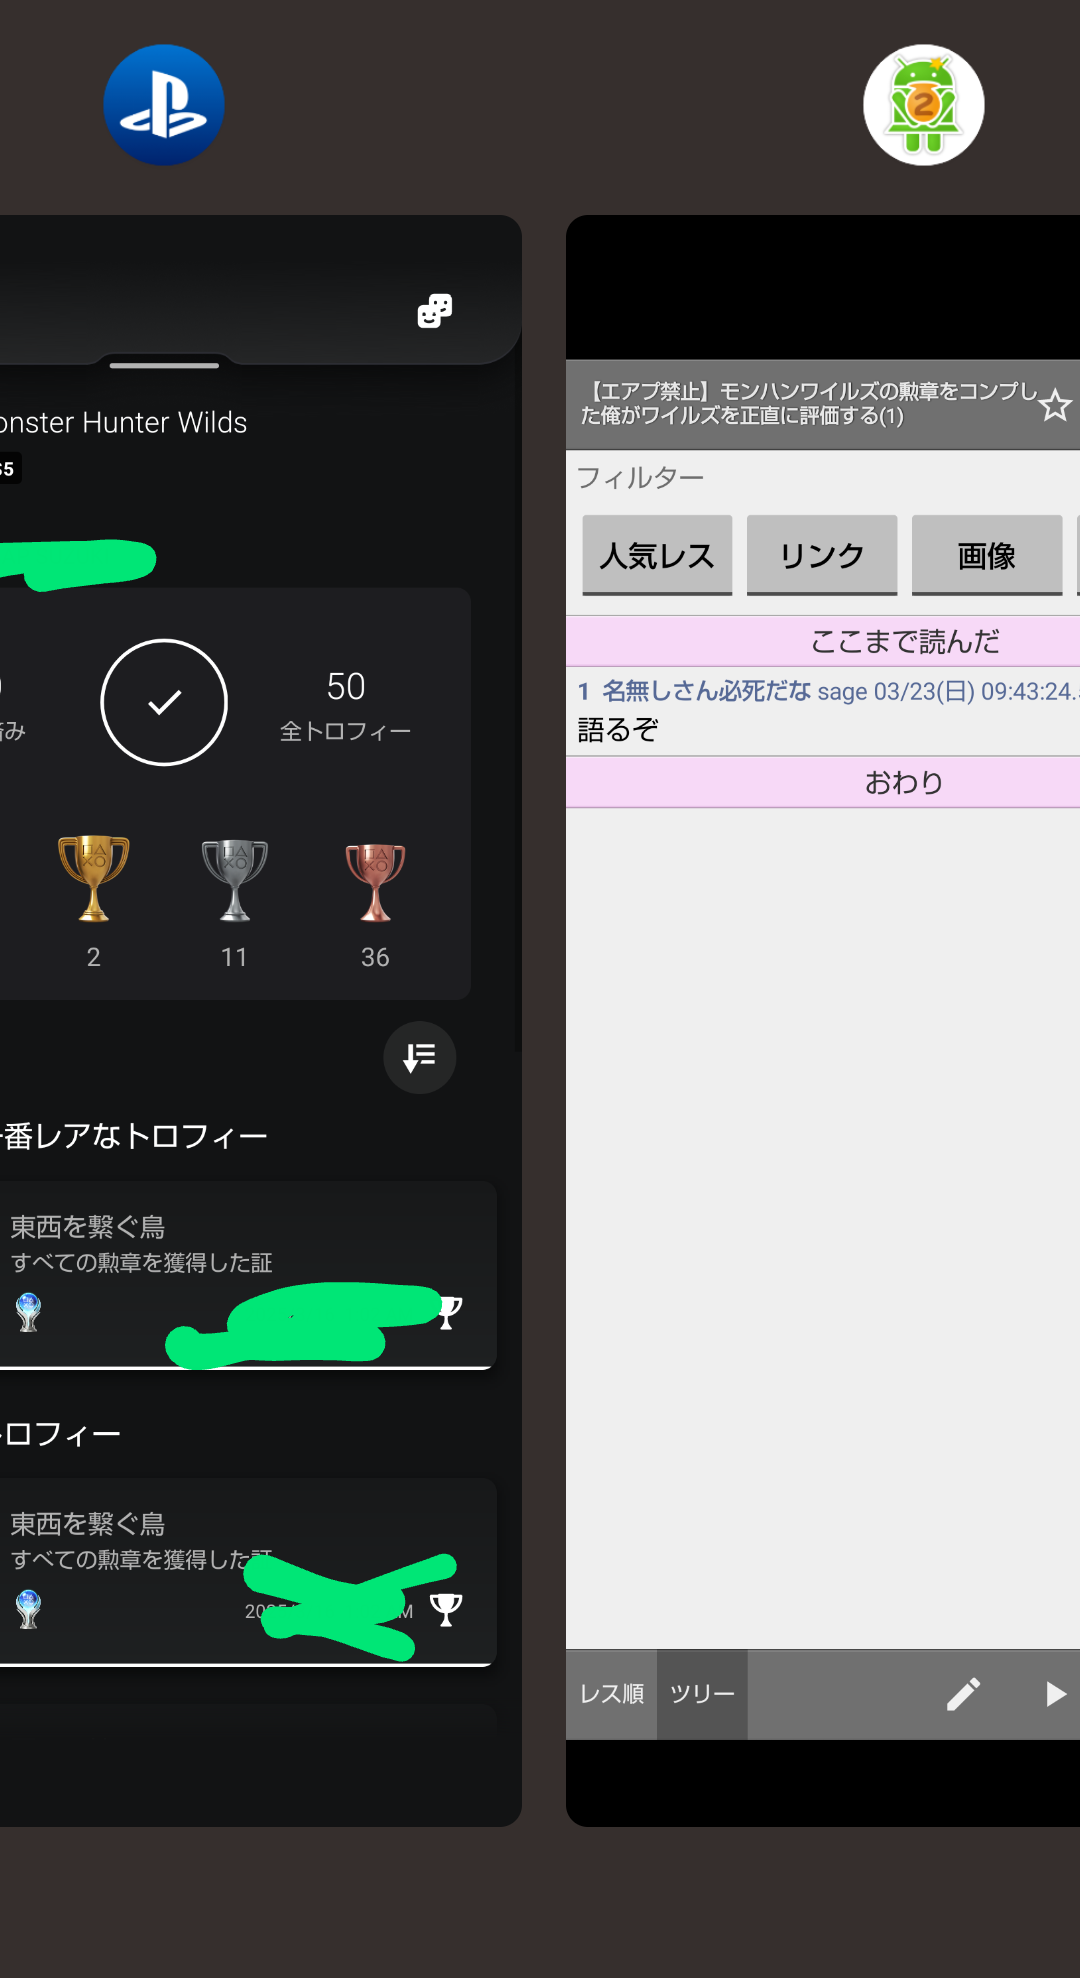The height and width of the screenshot is (1978, 1080).
Task: Switch to the ツリー tab
Action: (x=702, y=1694)
